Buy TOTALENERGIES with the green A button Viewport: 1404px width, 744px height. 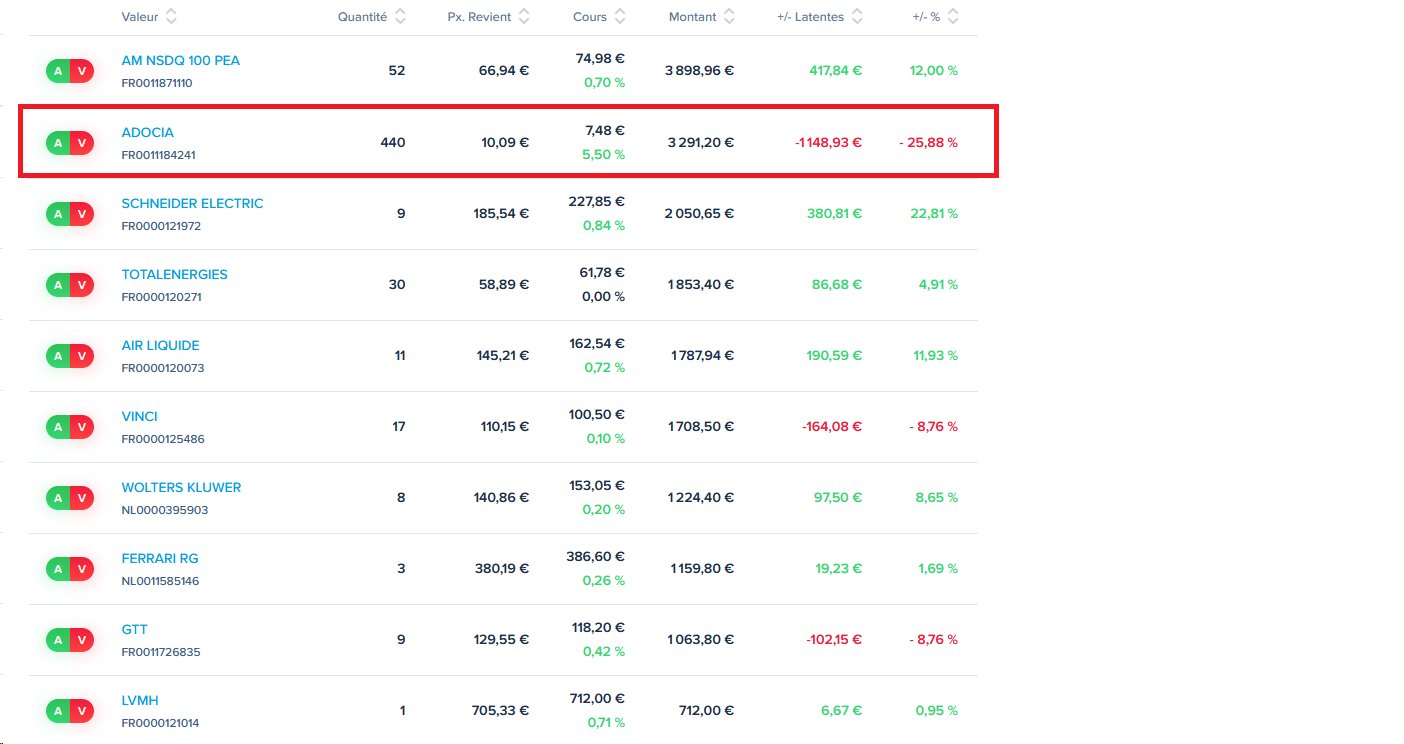click(x=58, y=285)
